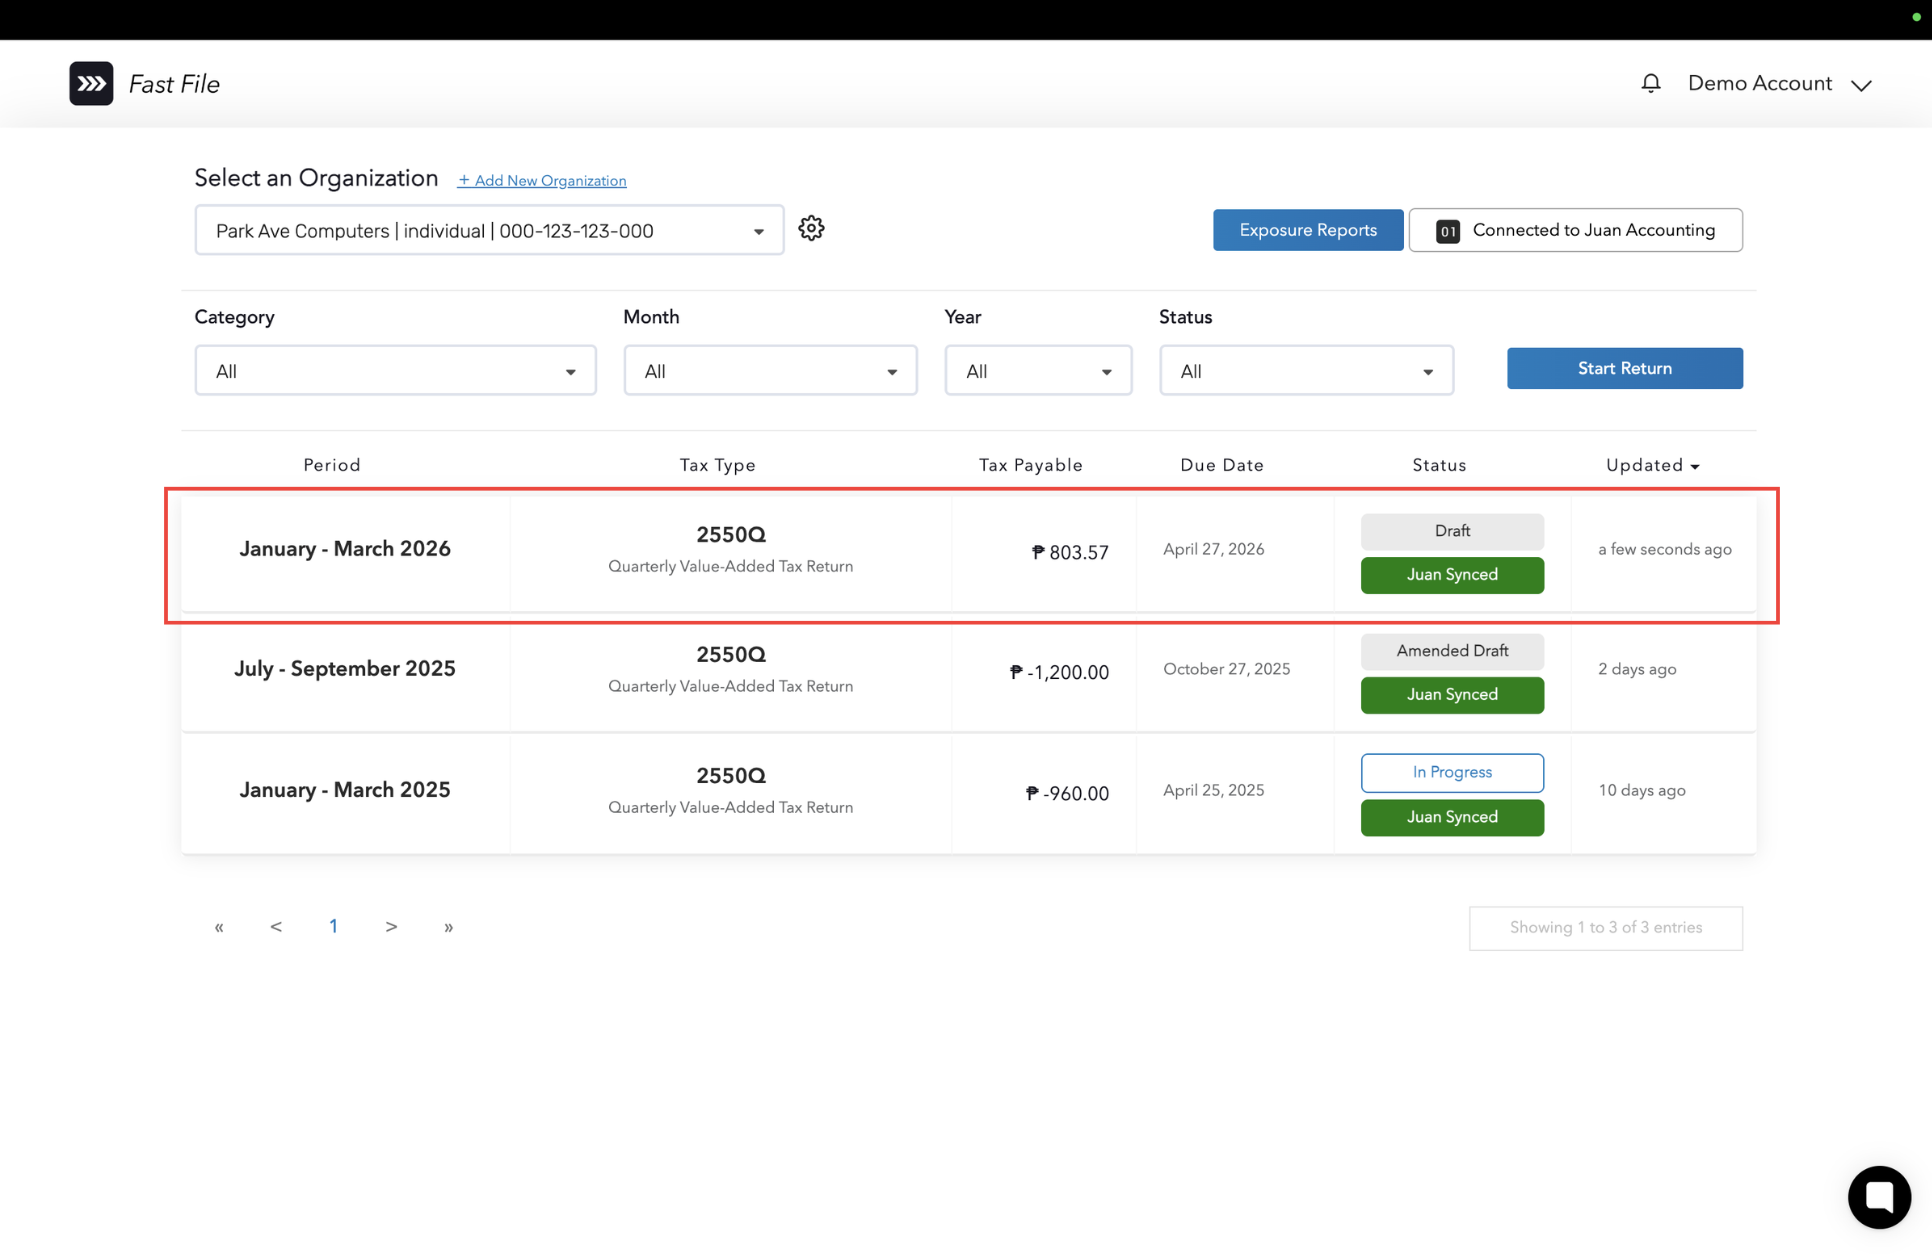The height and width of the screenshot is (1254, 1932).
Task: Click the Juan Accounting connection icon
Action: tap(1447, 231)
